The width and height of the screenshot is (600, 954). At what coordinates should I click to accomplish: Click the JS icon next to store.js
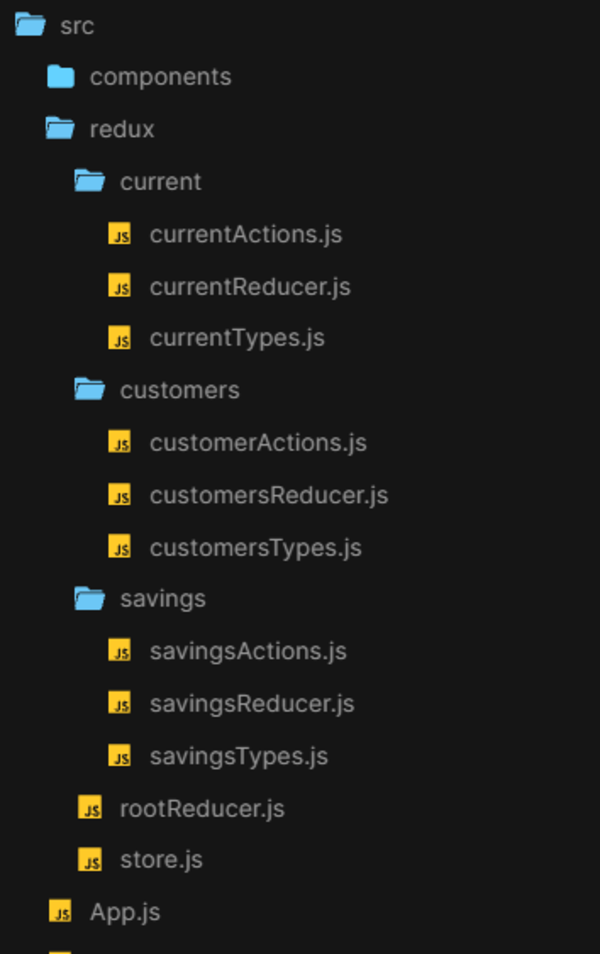click(x=90, y=859)
